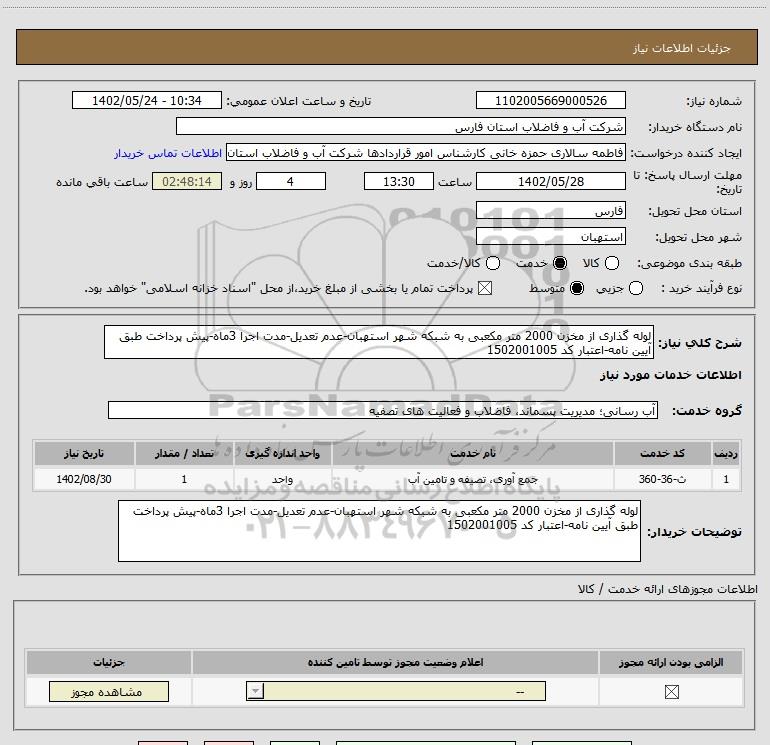The width and height of the screenshot is (770, 745).
Task: Select the کالا/خدمت radio option
Action: [x=493, y=263]
